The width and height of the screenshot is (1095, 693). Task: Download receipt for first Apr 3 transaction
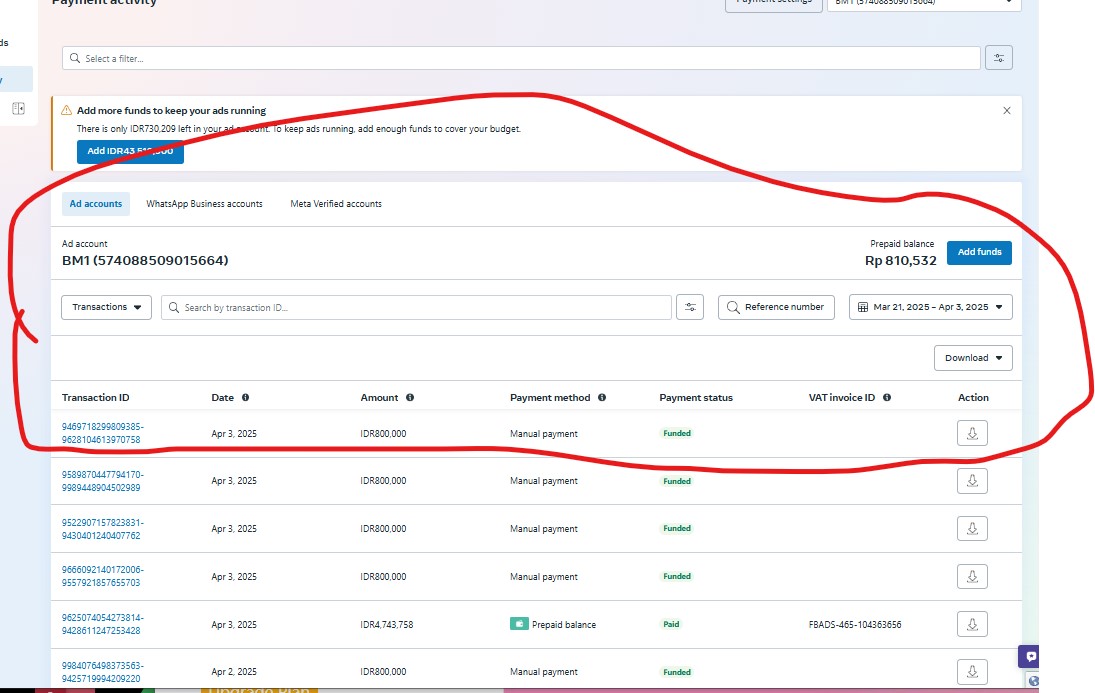click(x=971, y=433)
